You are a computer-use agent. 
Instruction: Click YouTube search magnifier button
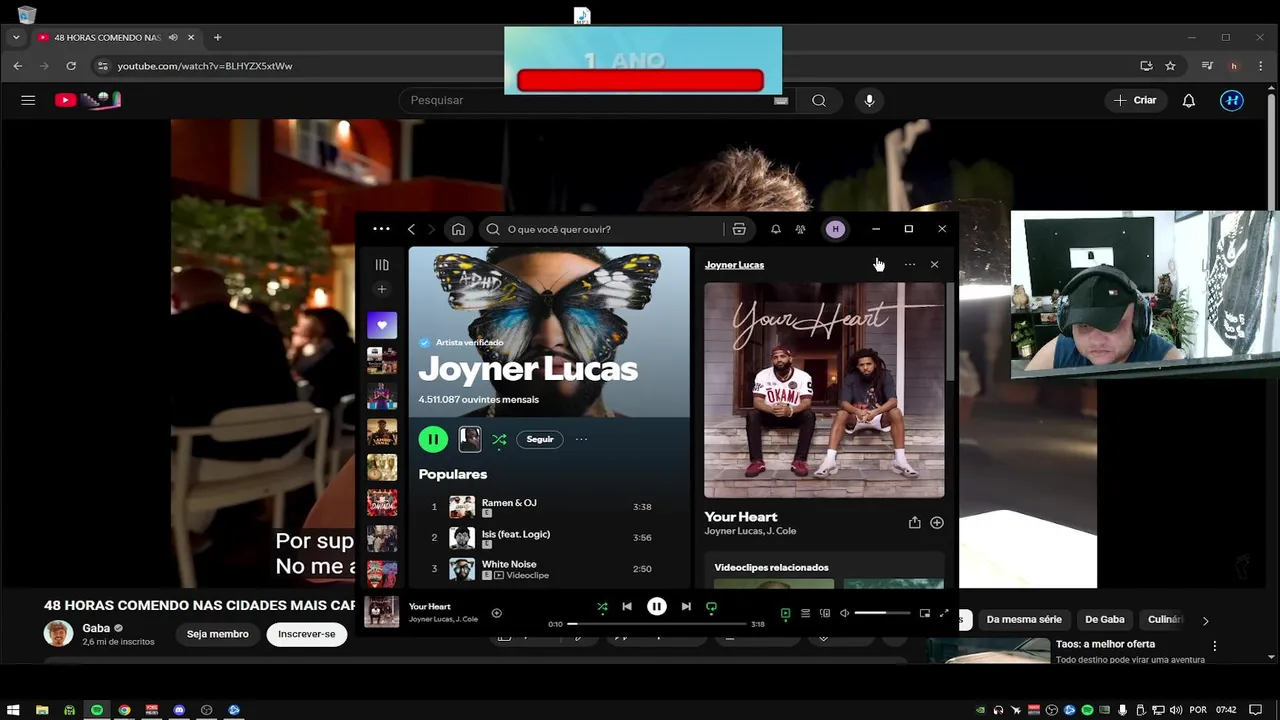[819, 100]
